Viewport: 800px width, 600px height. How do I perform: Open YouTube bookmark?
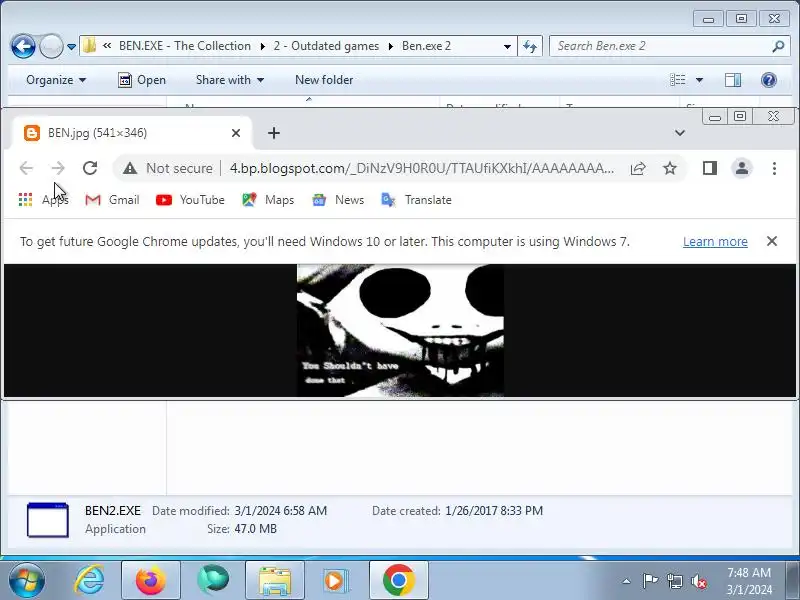pyautogui.click(x=190, y=199)
